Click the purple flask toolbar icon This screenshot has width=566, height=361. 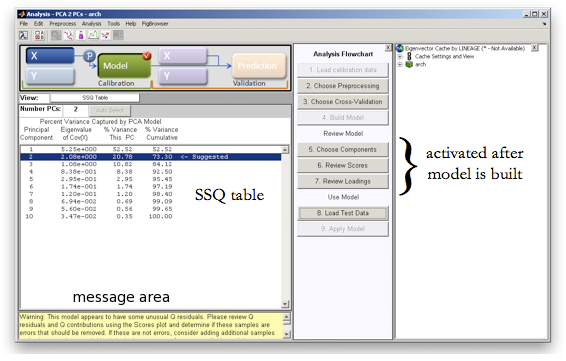[81, 35]
